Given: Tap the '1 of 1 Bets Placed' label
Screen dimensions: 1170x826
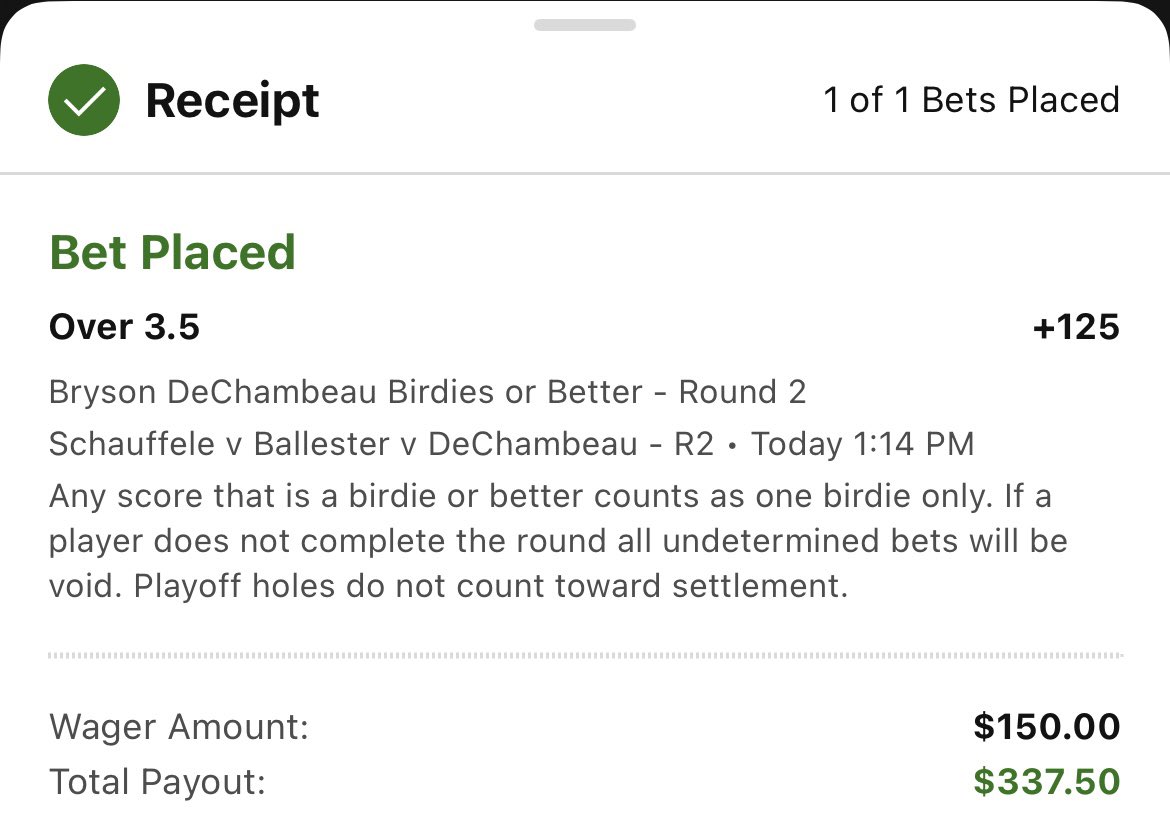Looking at the screenshot, I should click(972, 100).
